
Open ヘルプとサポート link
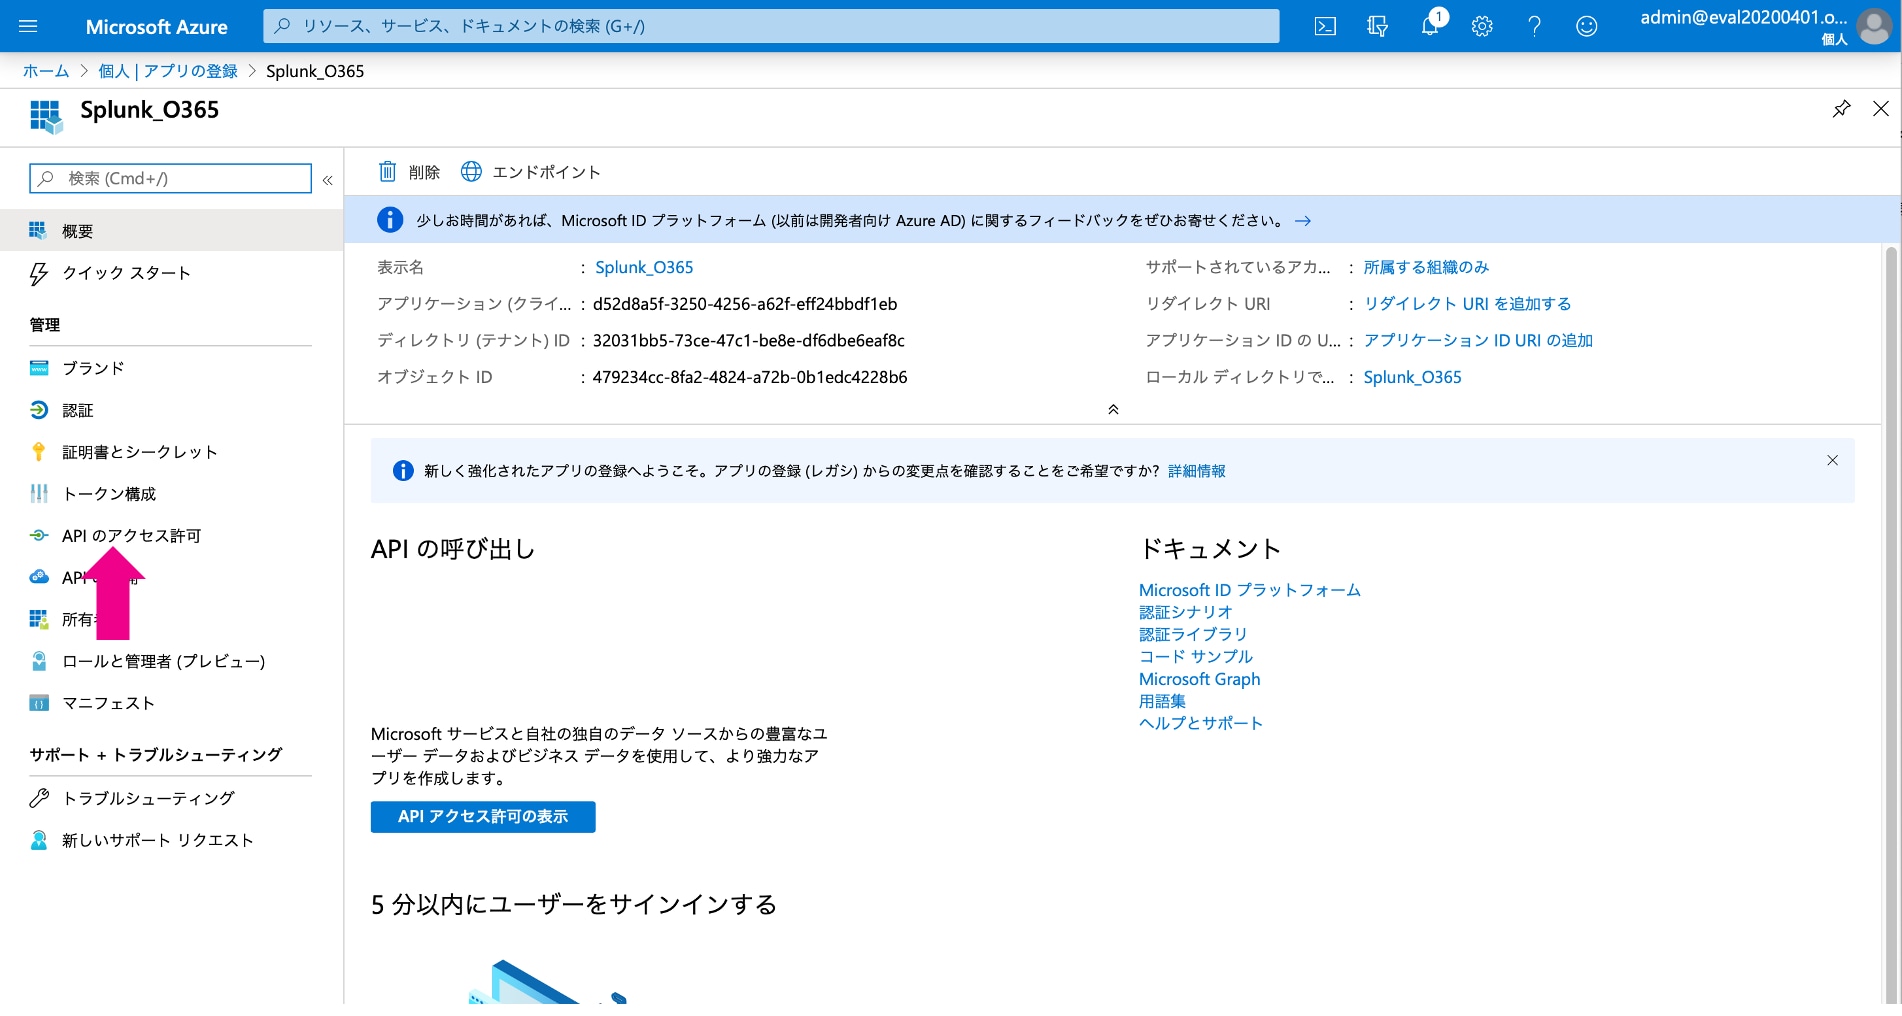point(1201,723)
